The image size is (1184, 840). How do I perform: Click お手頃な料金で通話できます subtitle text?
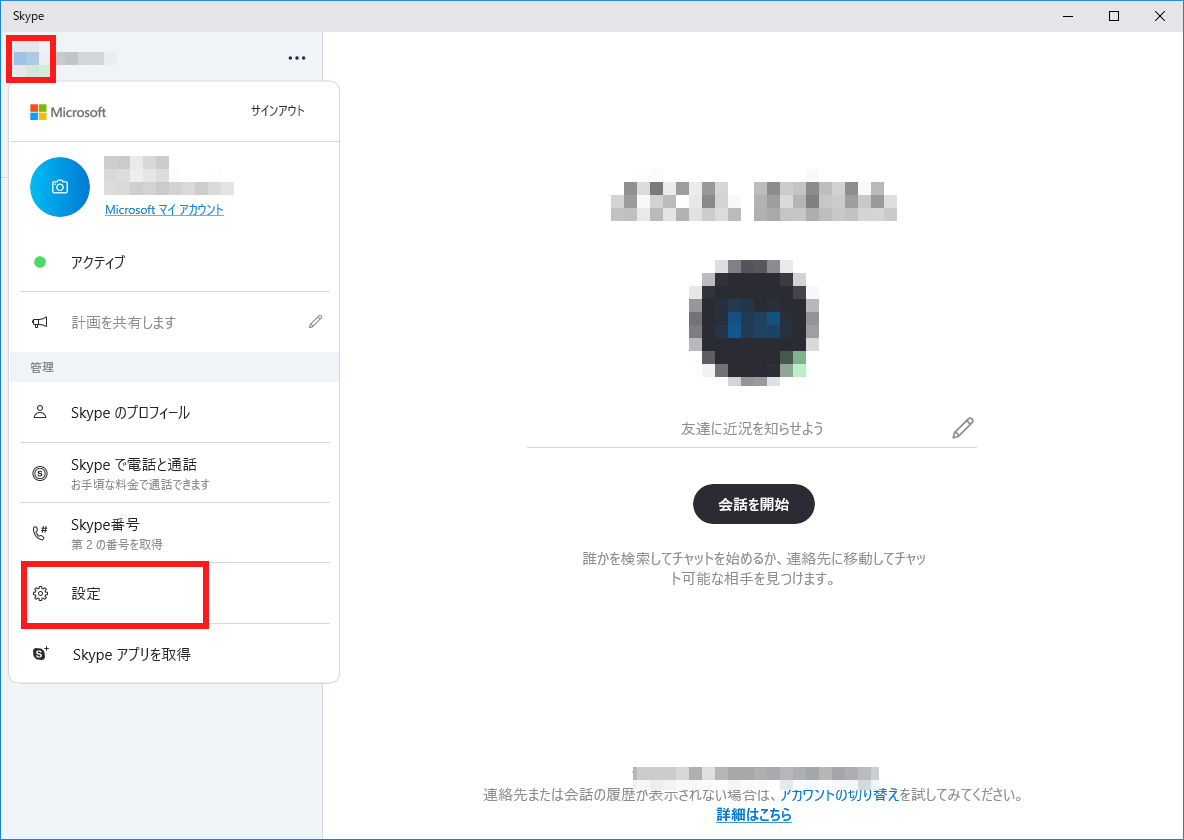pos(140,484)
